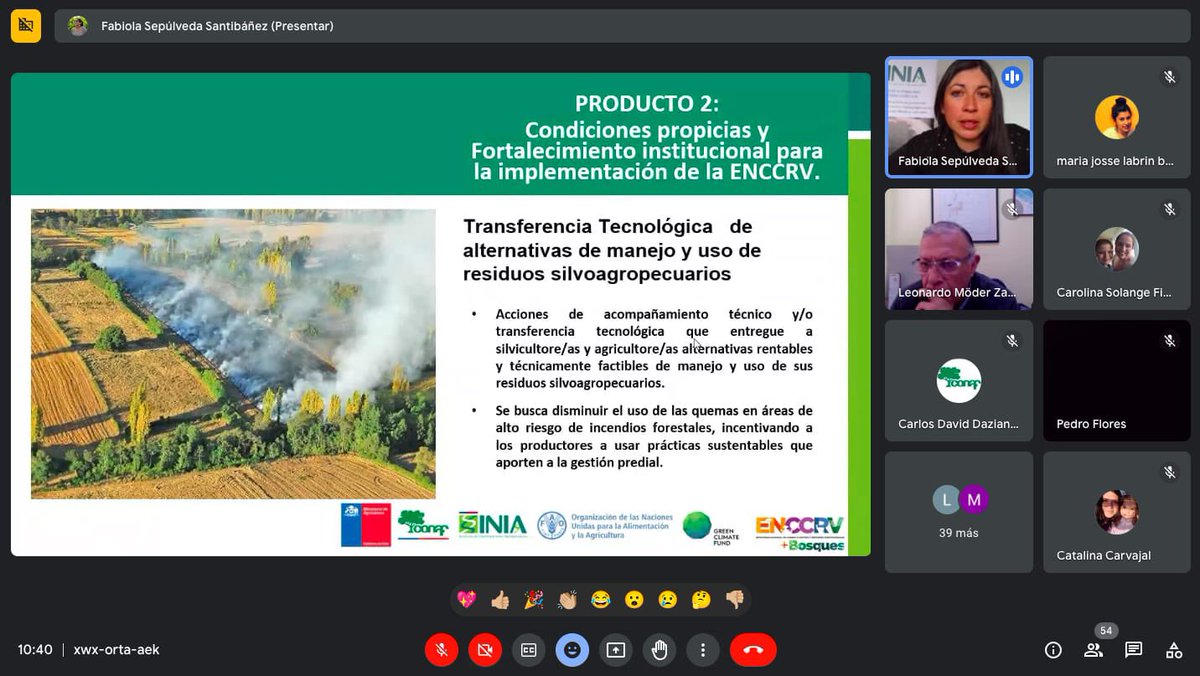1200x676 pixels.
Task: Open the more options menu
Action: [703, 650]
